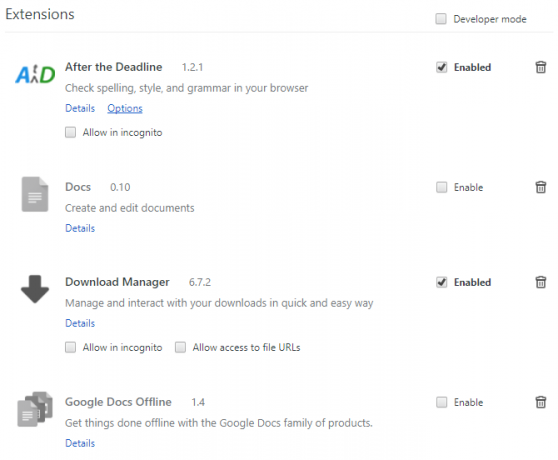Viewport: 558px width, 460px height.
Task: Click the Download Manager title text
Action: [x=117, y=282]
